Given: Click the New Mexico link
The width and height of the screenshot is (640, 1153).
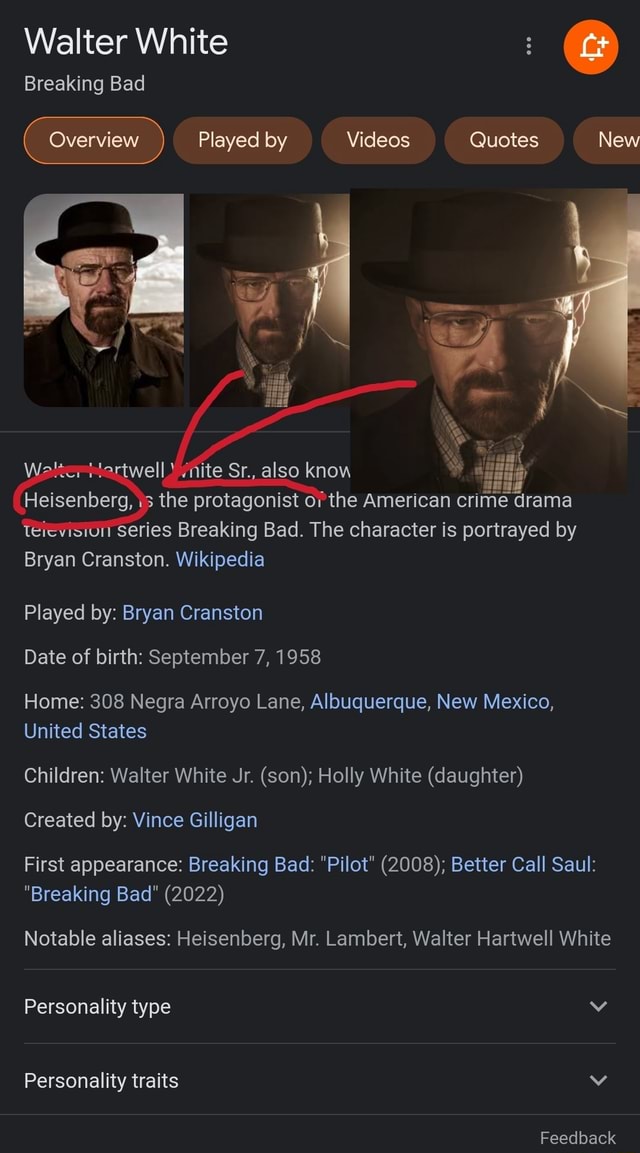Looking at the screenshot, I should [493, 702].
